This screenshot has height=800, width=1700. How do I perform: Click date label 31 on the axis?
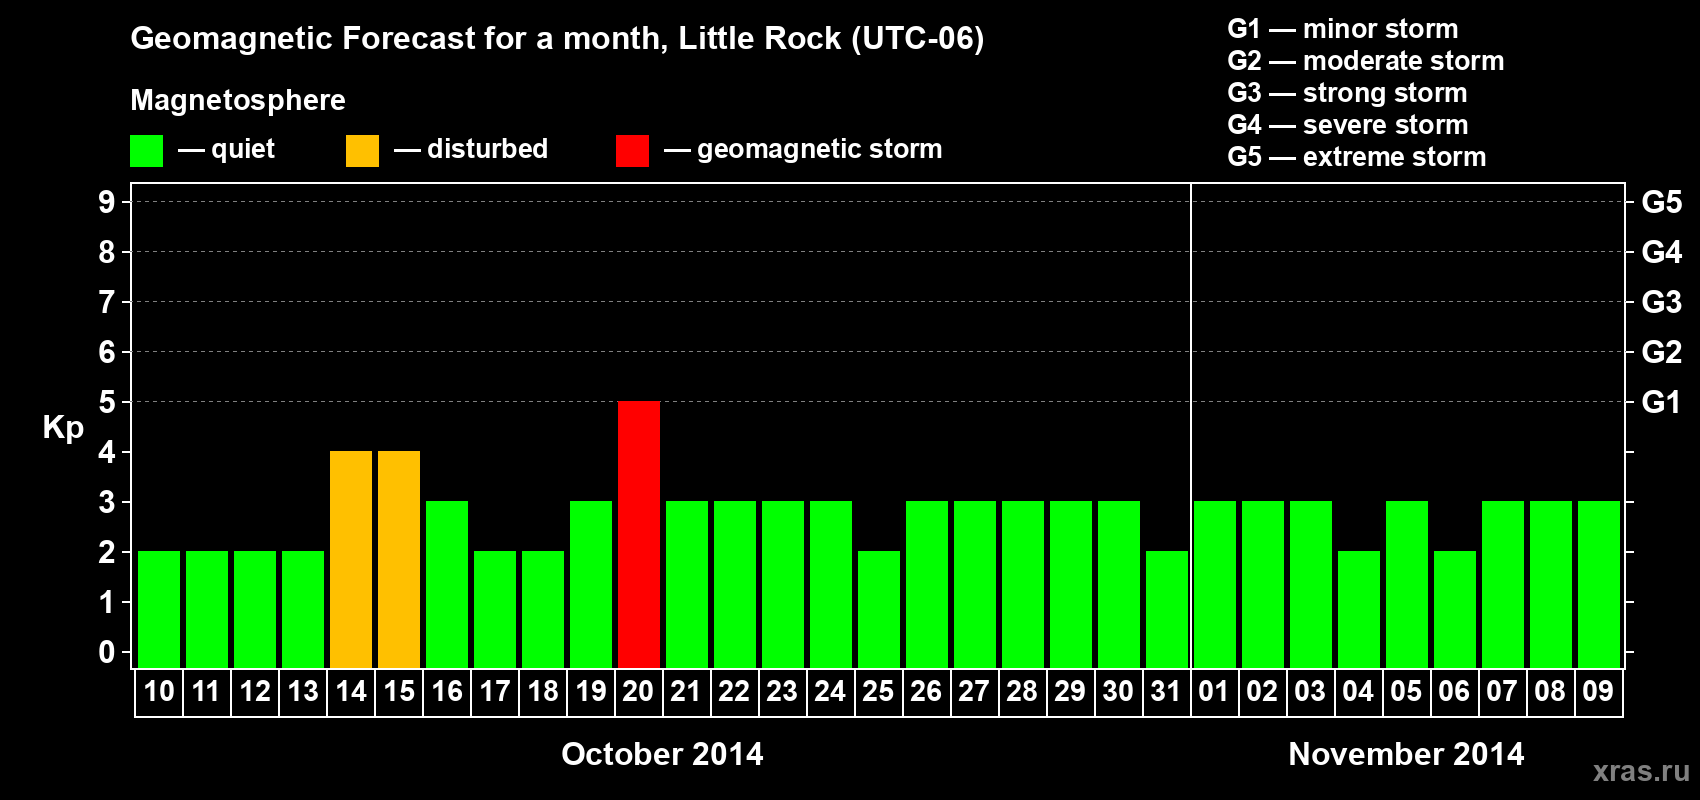pos(1166,691)
